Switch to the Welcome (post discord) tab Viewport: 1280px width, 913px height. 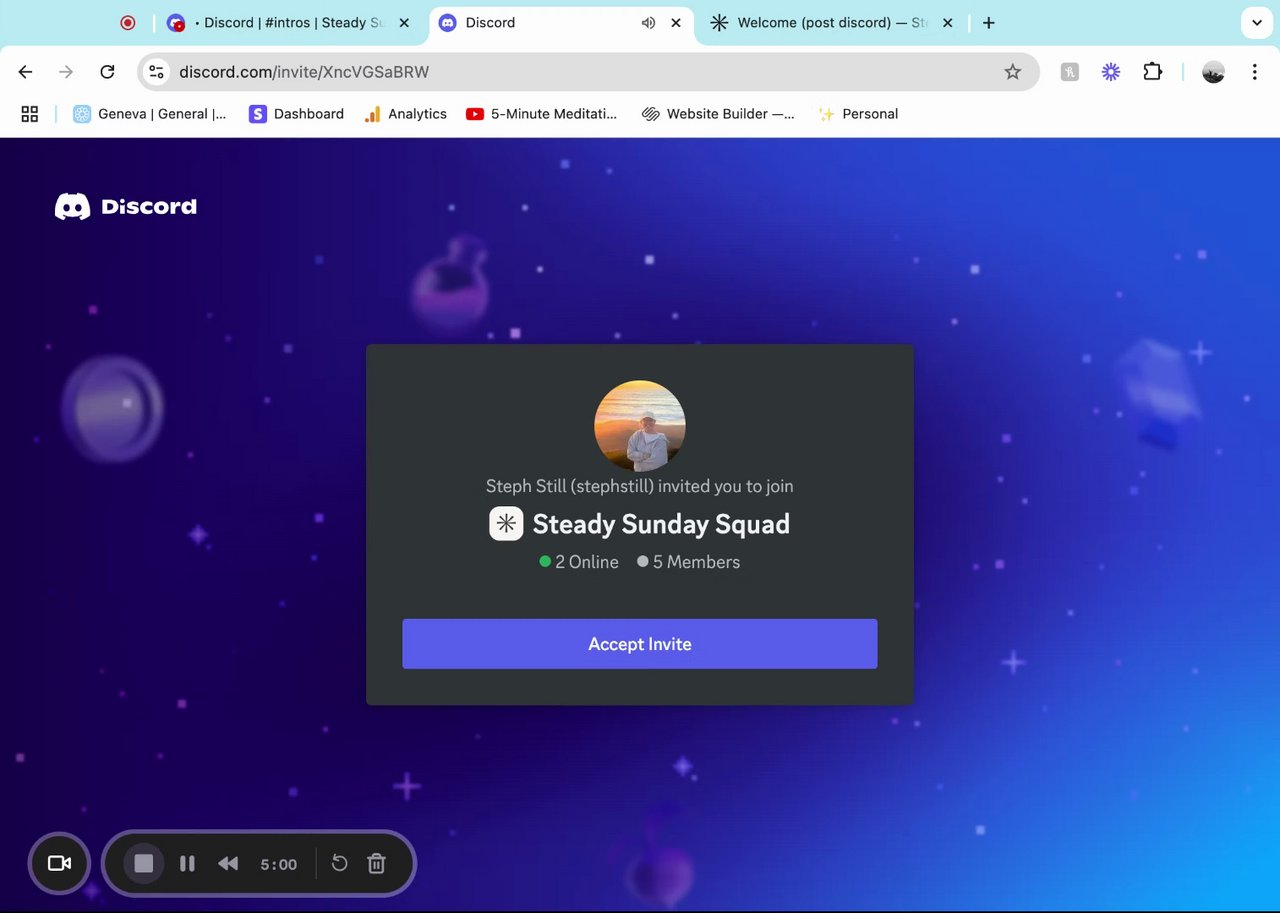(832, 22)
